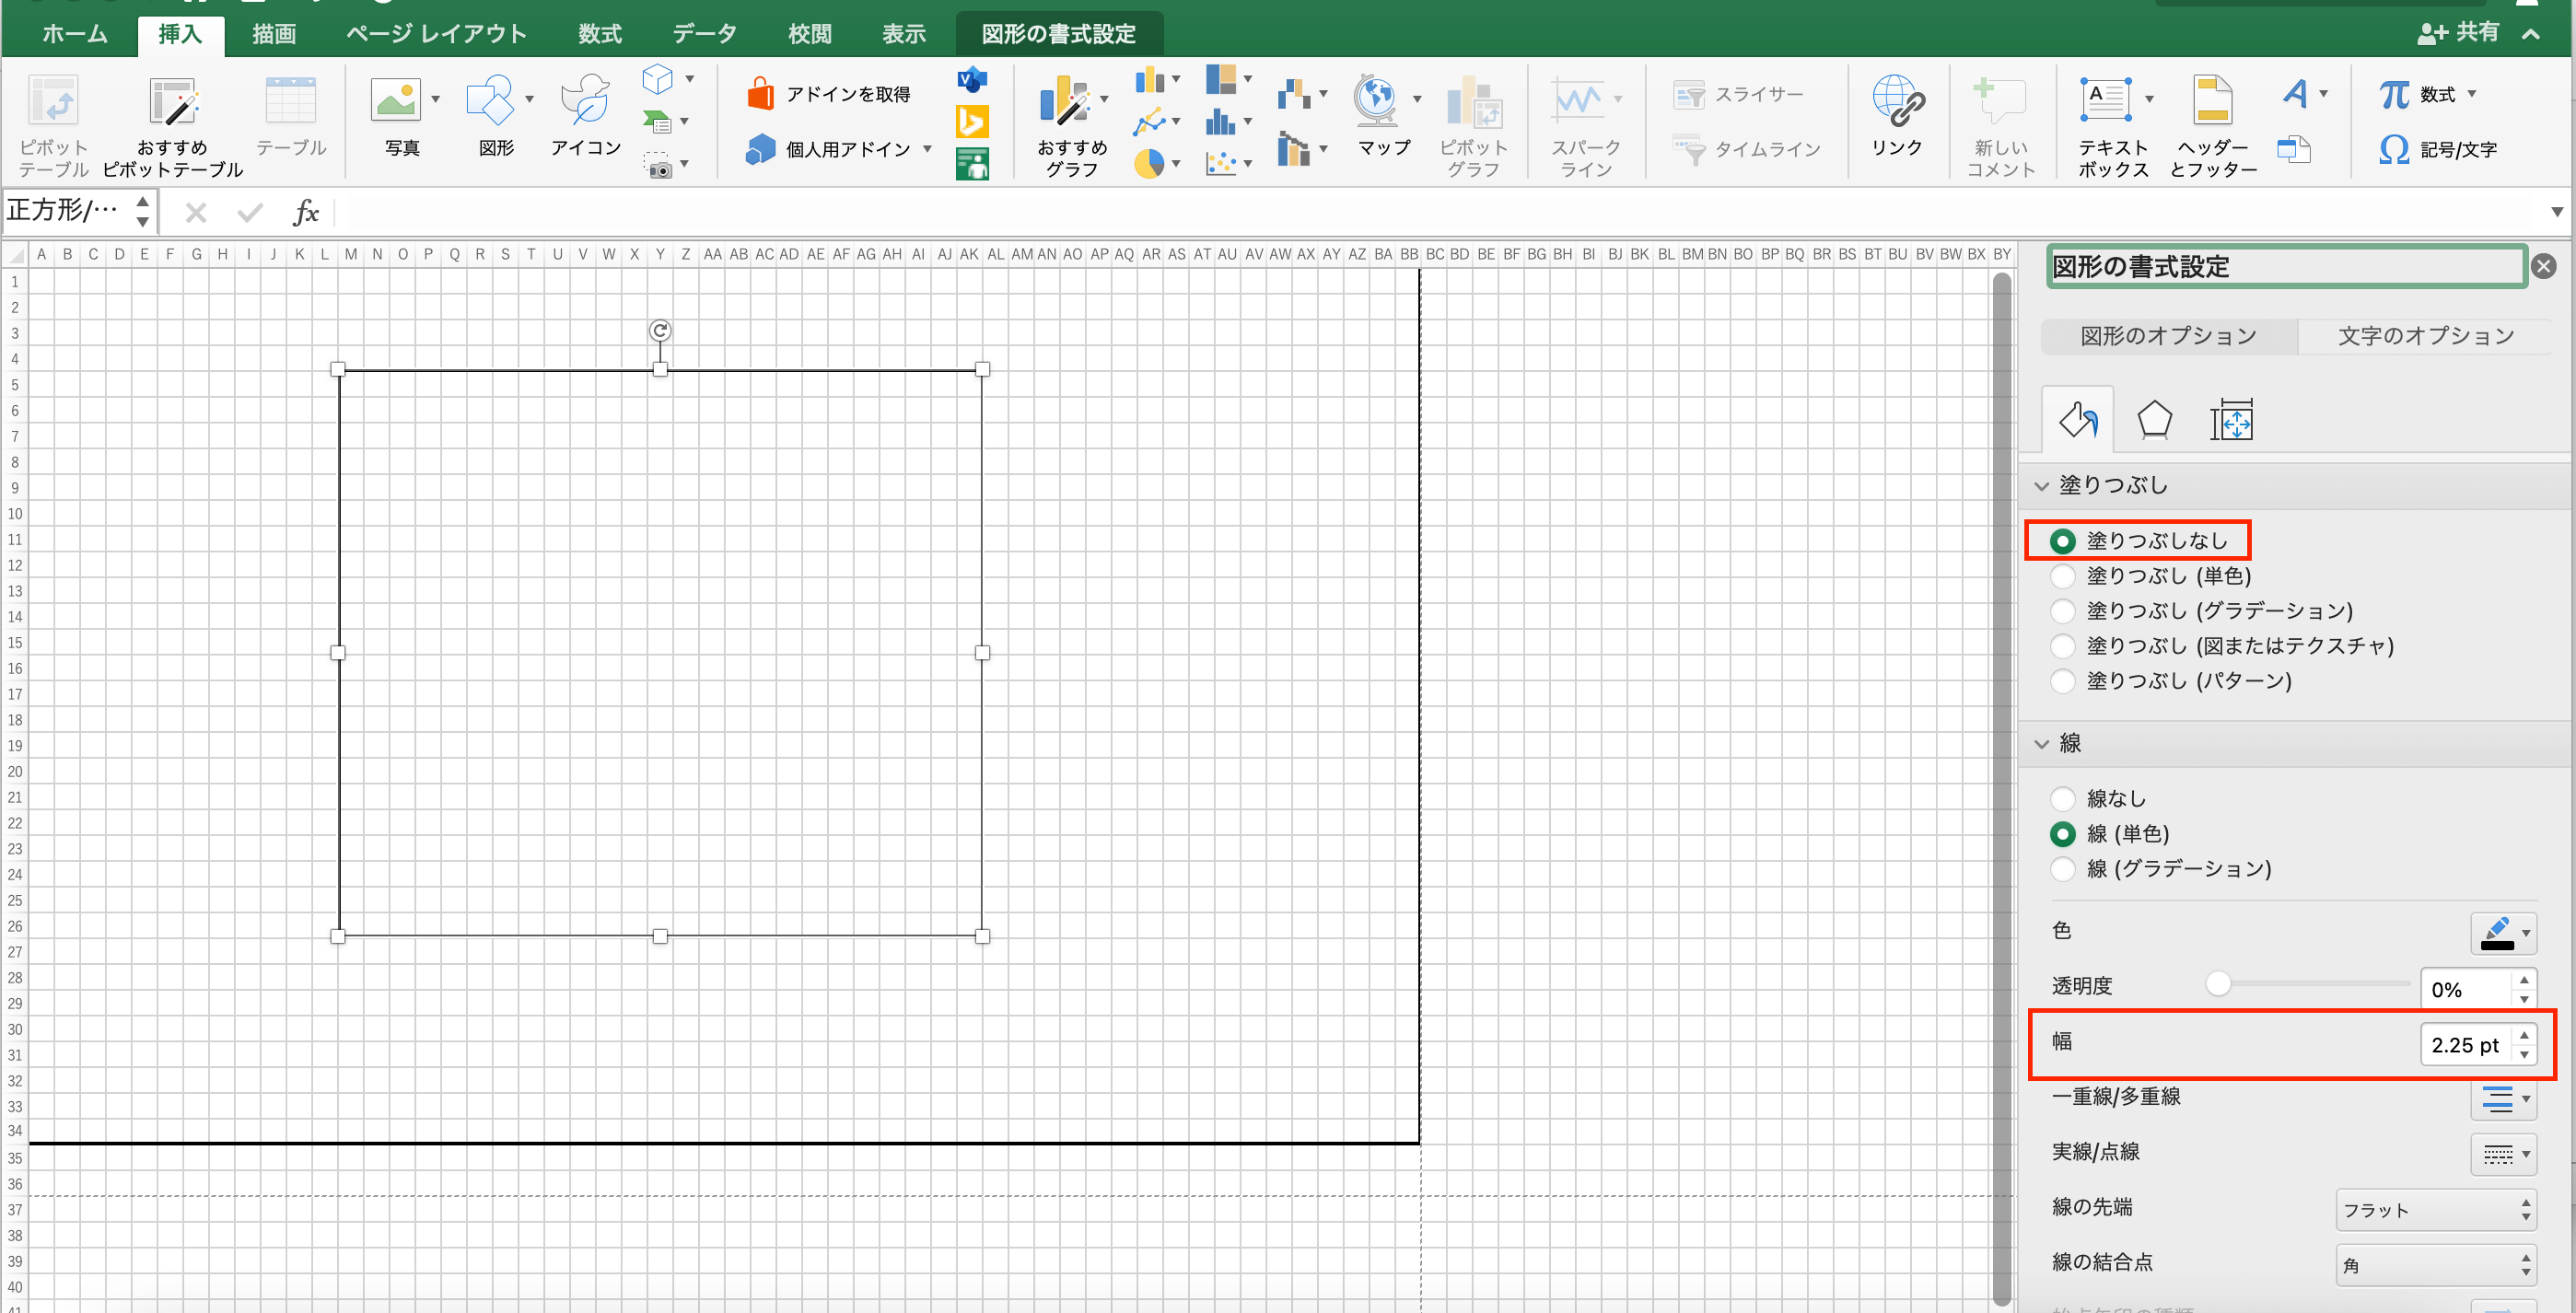Screen dimensions: 2576x1313
Task: Open the WordArt A dropdown
Action: point(2305,94)
